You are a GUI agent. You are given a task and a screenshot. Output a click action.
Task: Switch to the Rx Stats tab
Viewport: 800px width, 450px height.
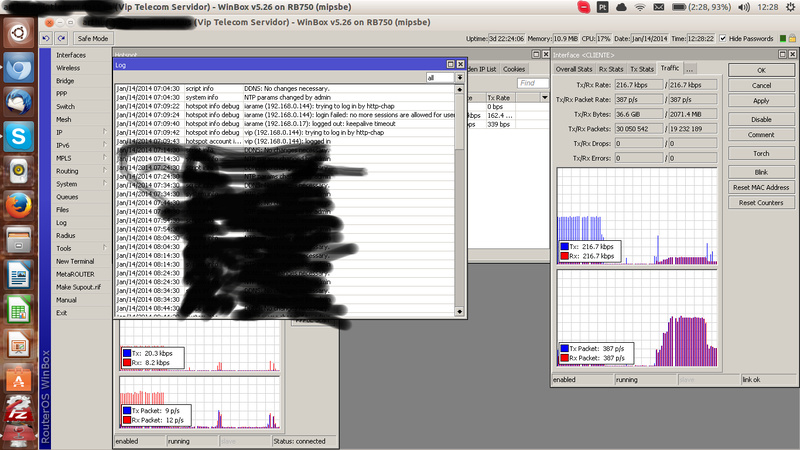[x=611, y=69]
